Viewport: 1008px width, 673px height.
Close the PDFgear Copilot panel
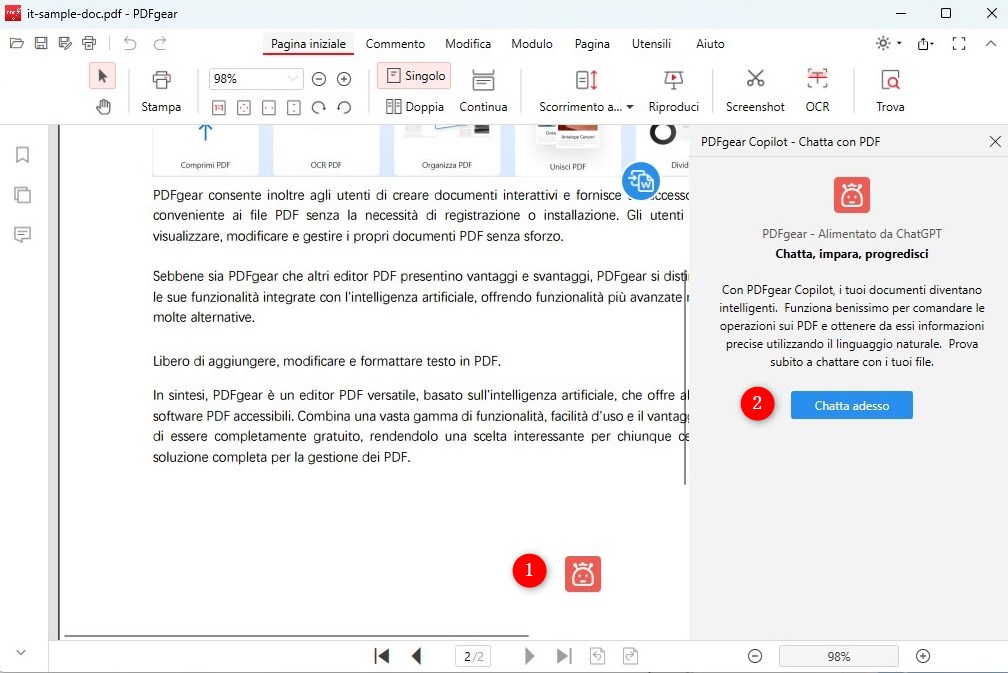[x=994, y=141]
